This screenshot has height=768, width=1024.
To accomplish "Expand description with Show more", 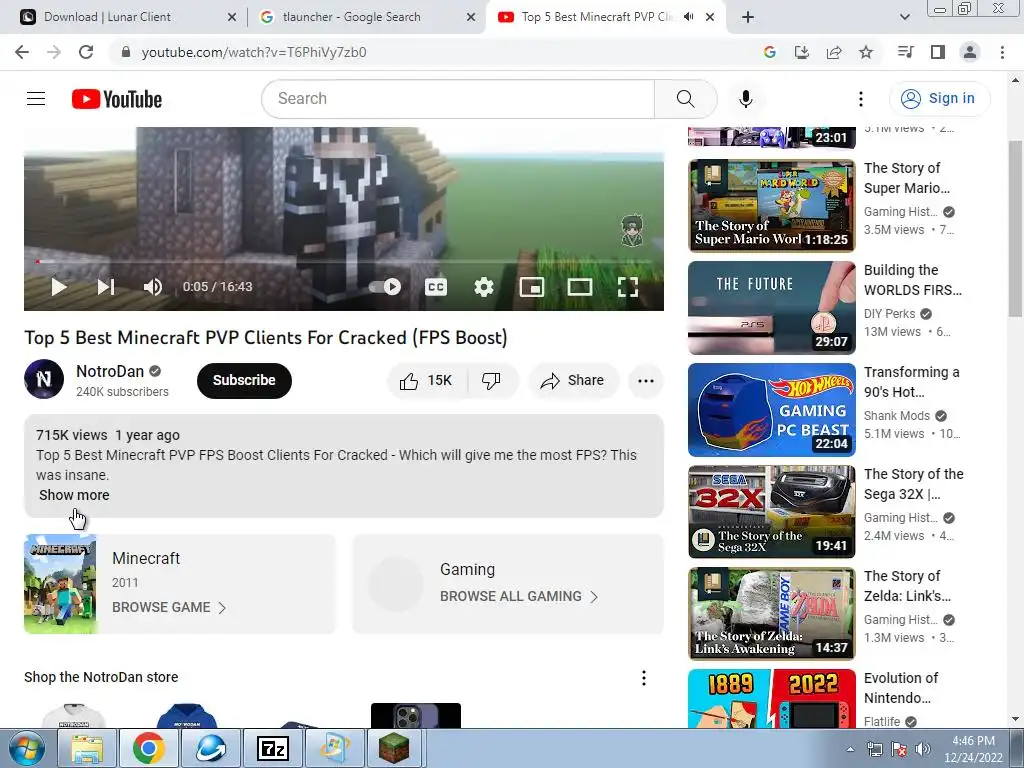I will (x=74, y=495).
